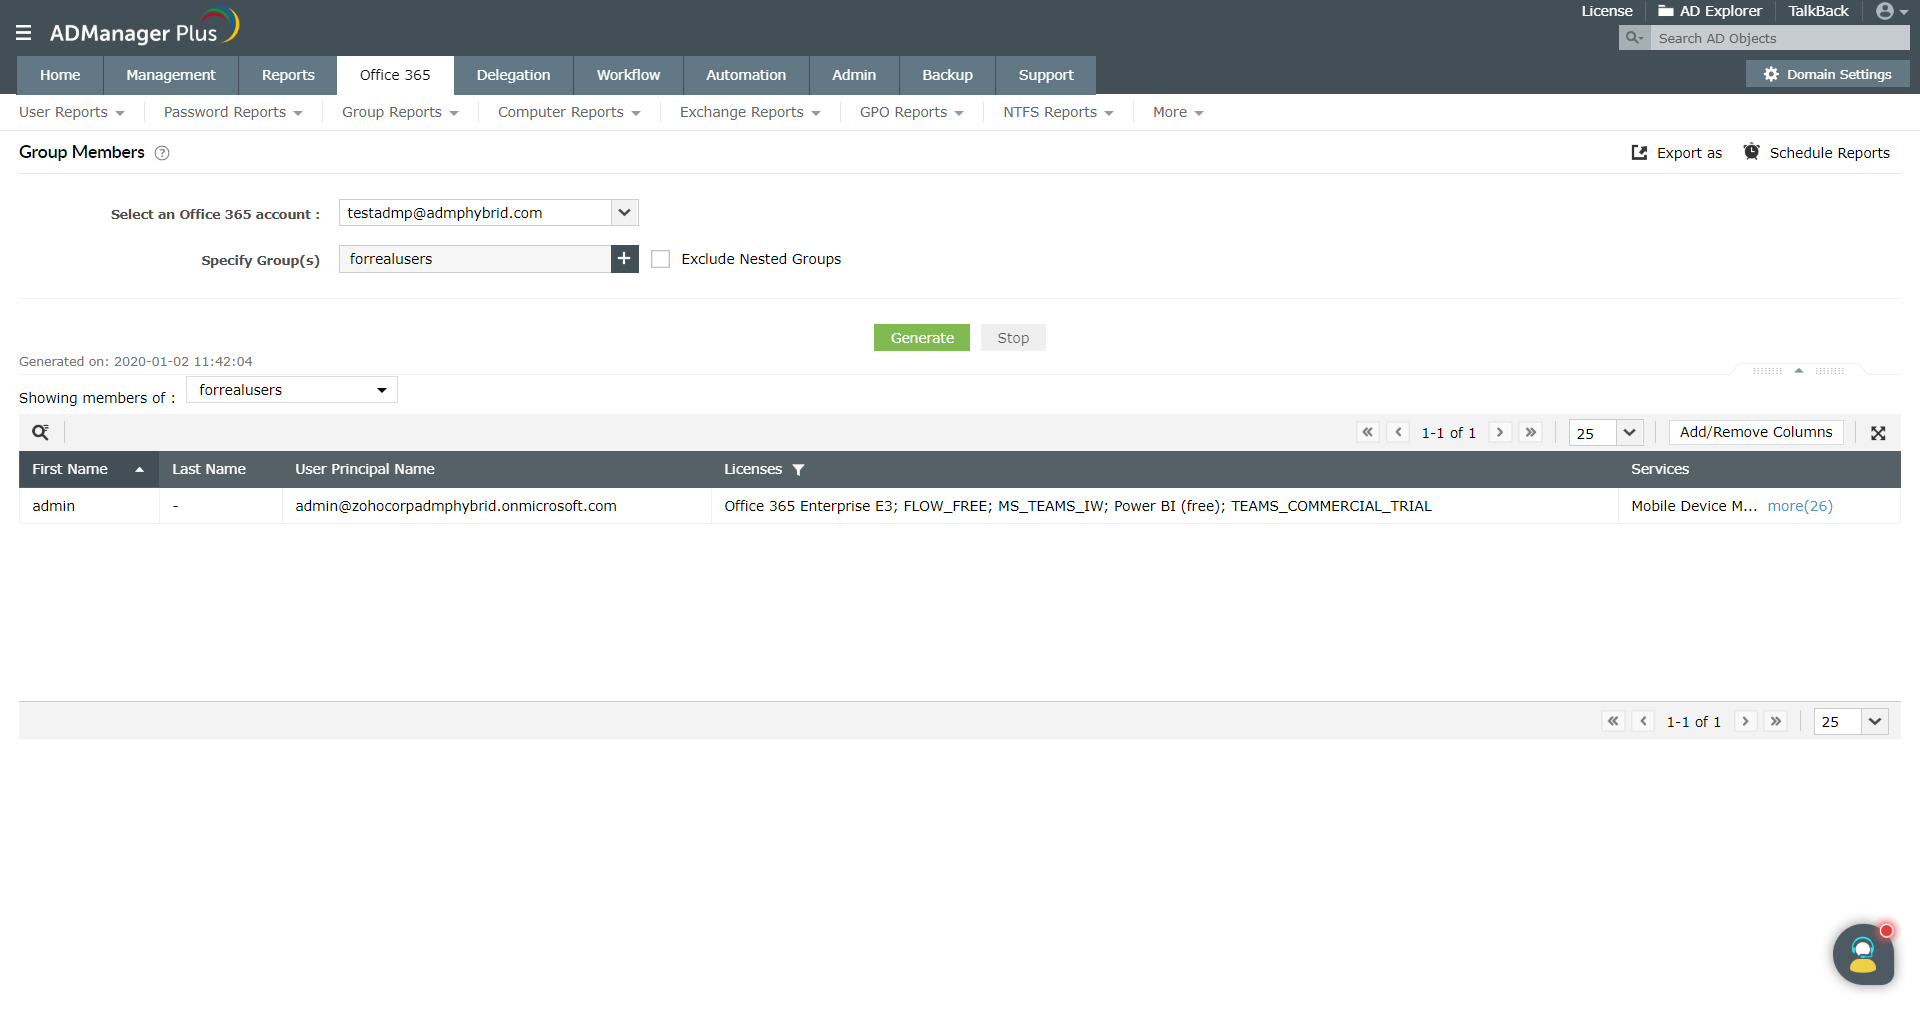Open the TalkBack link

1819,11
